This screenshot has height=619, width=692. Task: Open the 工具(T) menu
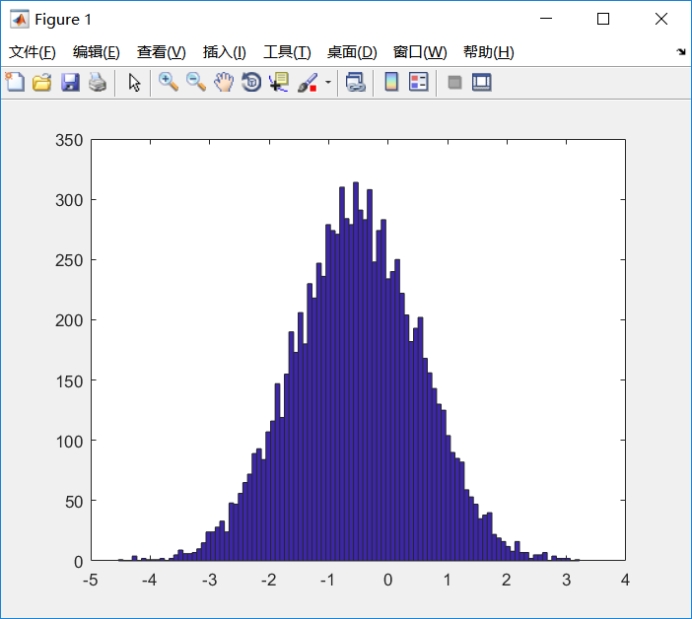coord(287,52)
